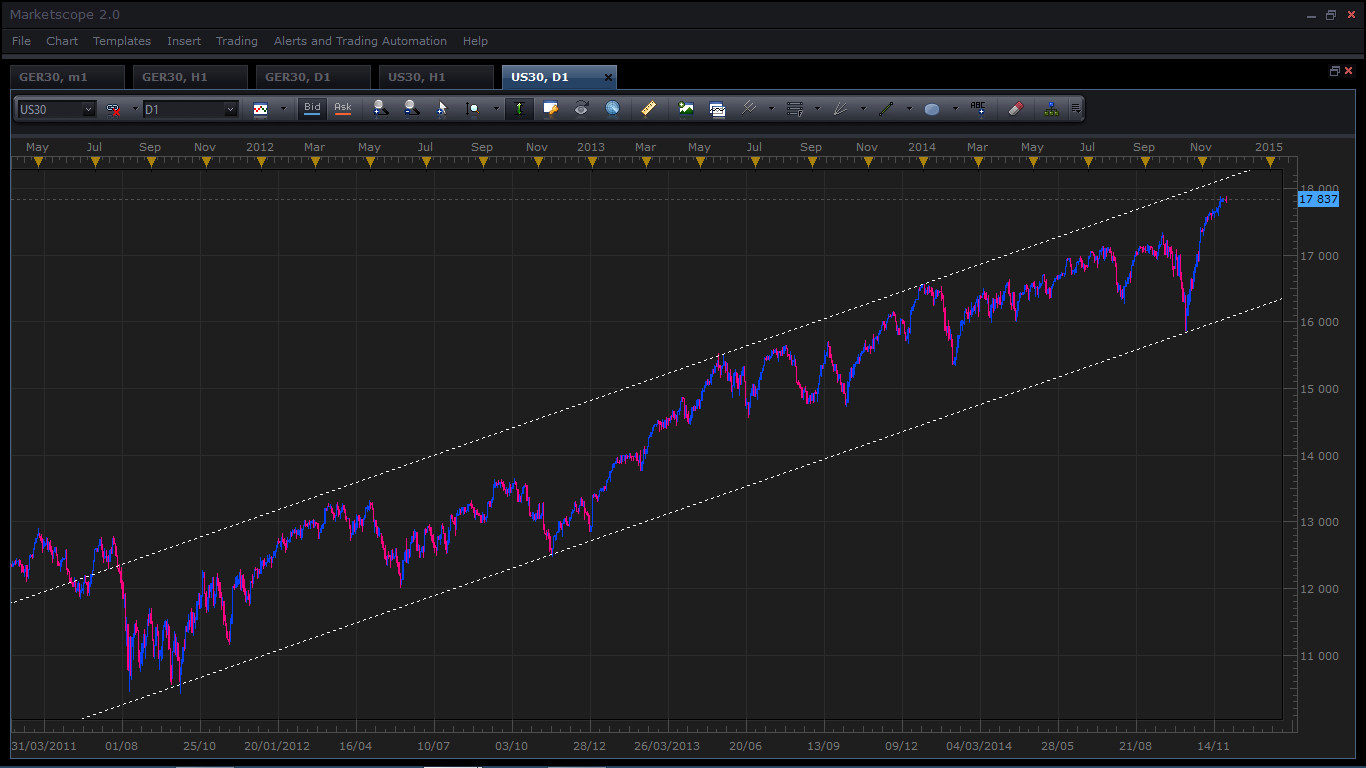Image resolution: width=1366 pixels, height=768 pixels.
Task: Select the pitchfork drawing tool
Action: click(748, 109)
